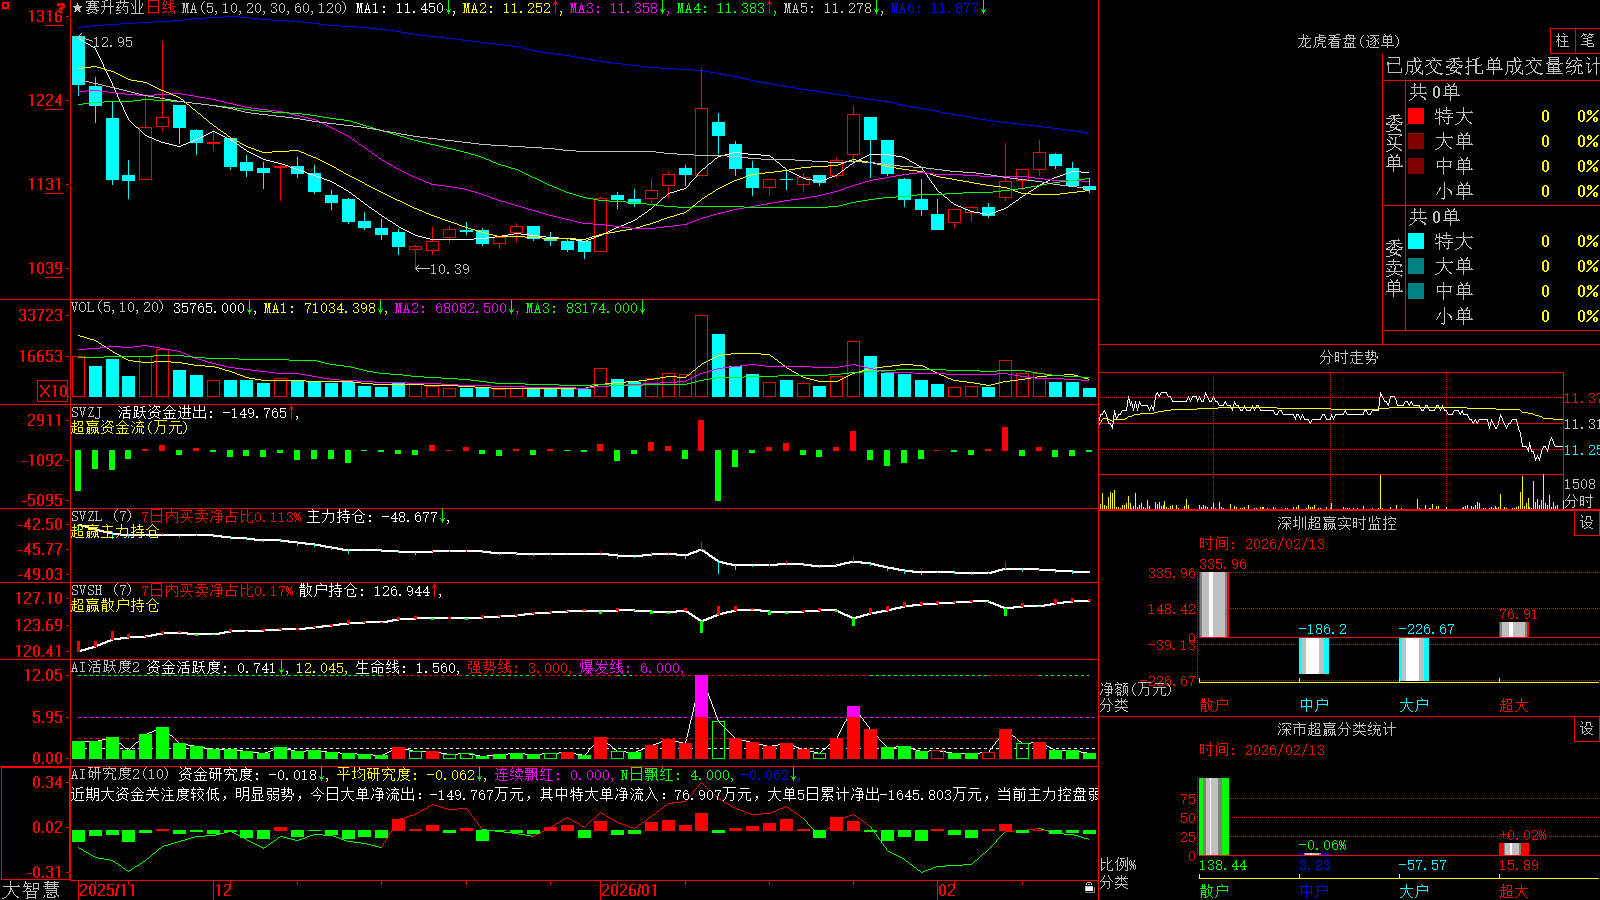Click the 深圳超赢实时监控 panel title
Screen dimensions: 1600x900
point(1336,523)
